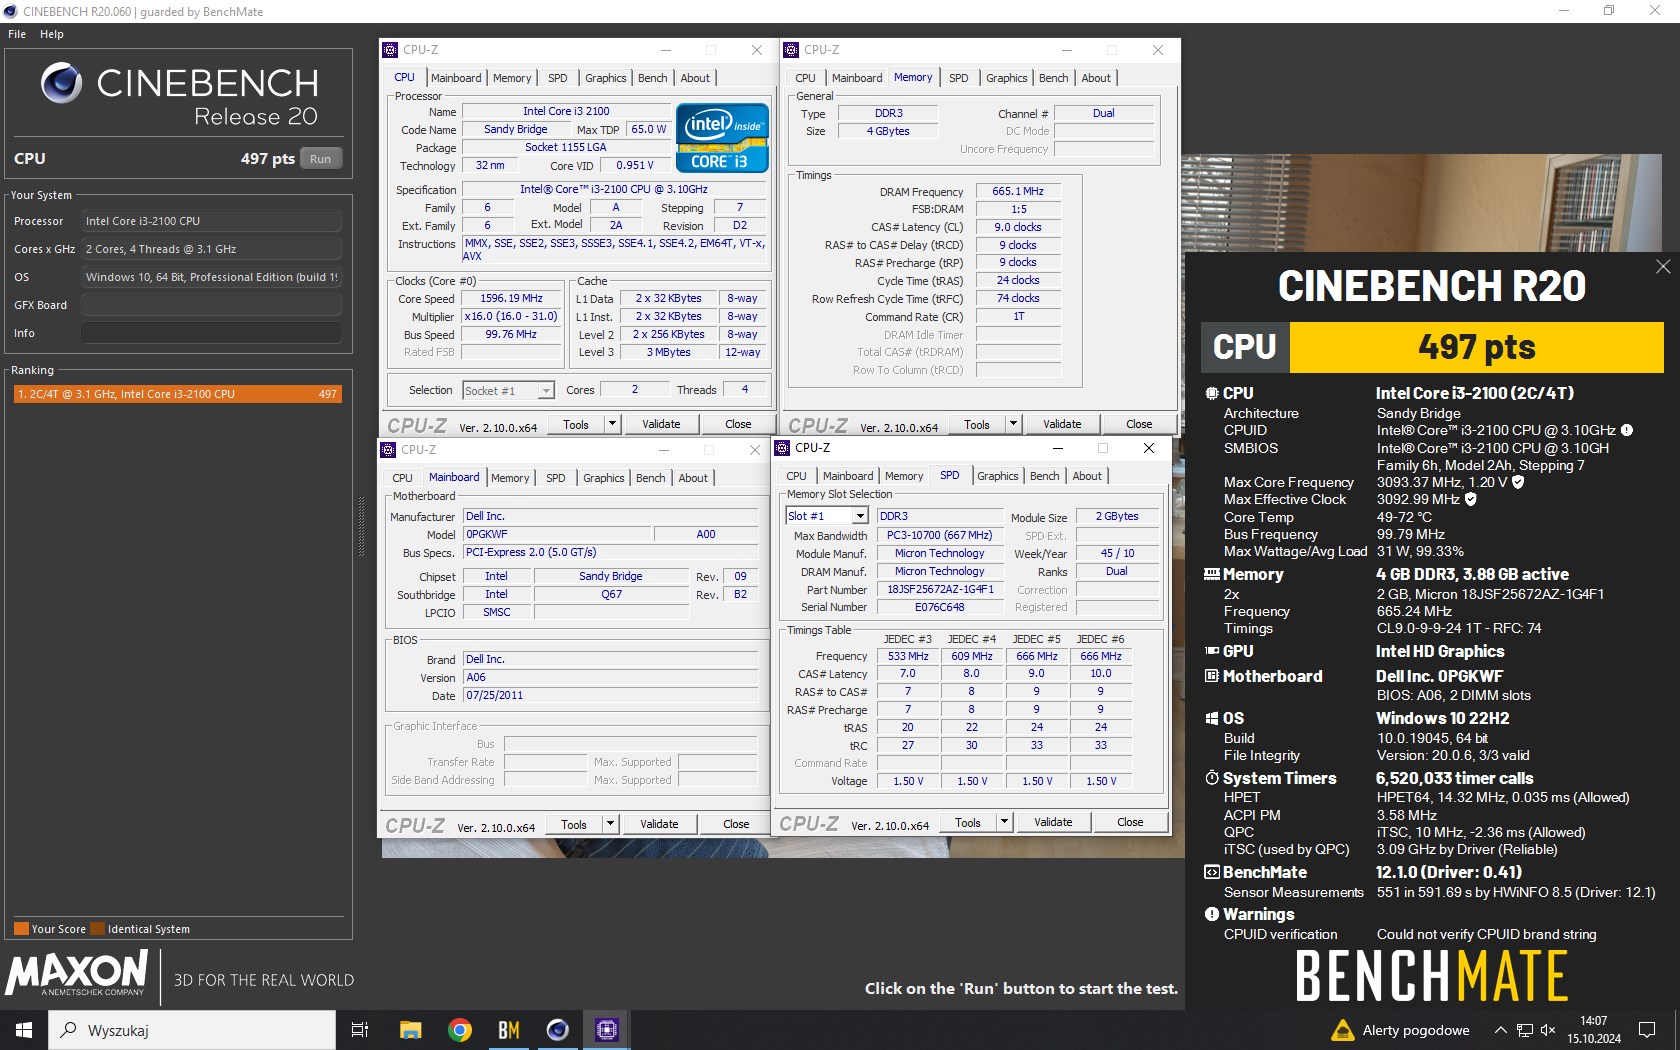Switch to Cinebench via taskbar icon

(x=557, y=1030)
